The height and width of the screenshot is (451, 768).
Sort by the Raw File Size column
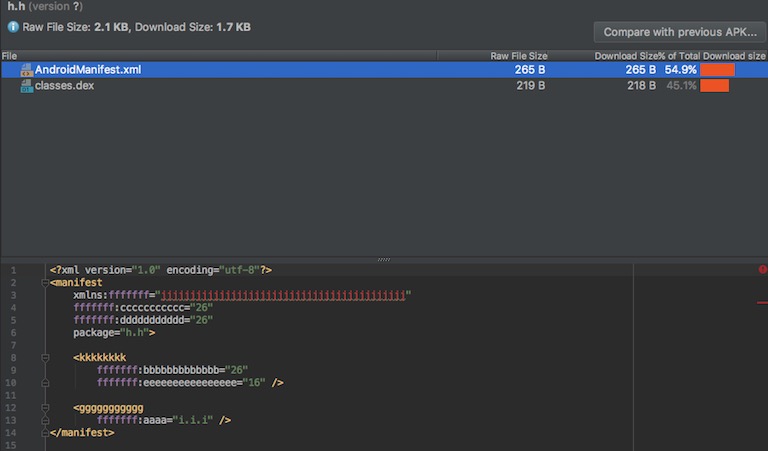518,56
